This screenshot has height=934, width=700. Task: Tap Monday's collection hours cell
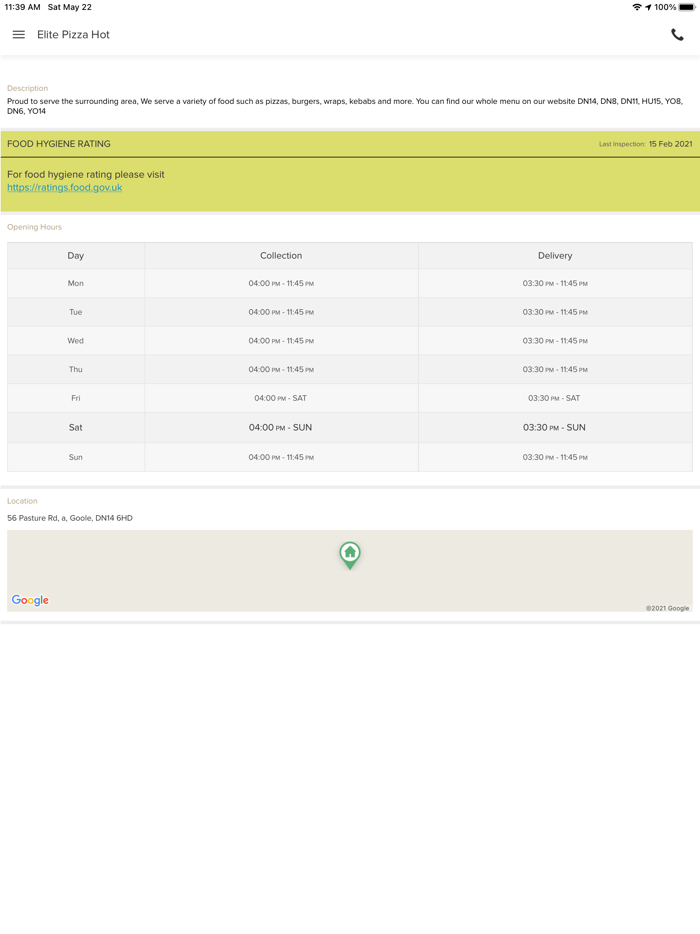(x=281, y=284)
